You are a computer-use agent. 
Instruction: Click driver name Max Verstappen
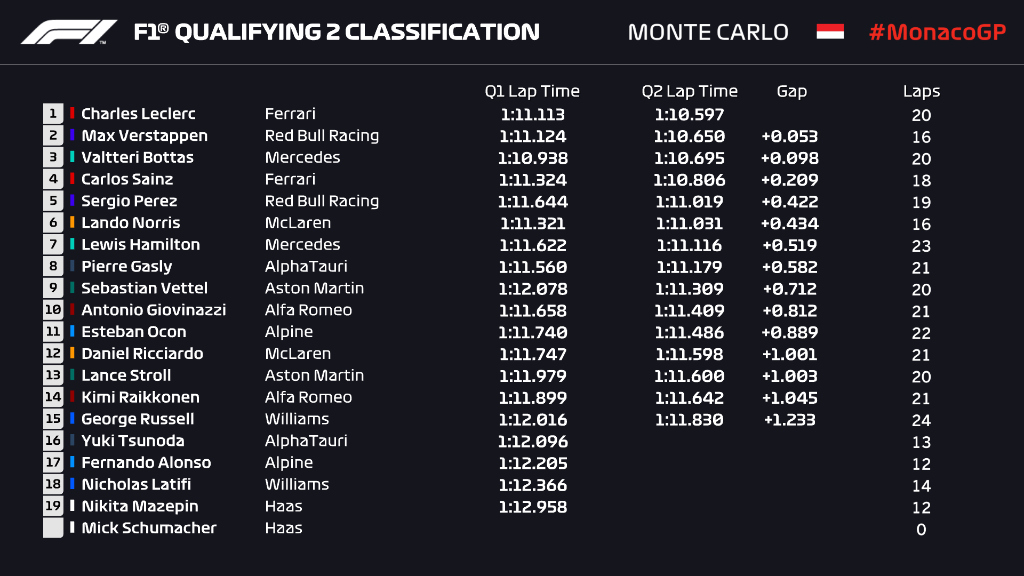click(144, 136)
